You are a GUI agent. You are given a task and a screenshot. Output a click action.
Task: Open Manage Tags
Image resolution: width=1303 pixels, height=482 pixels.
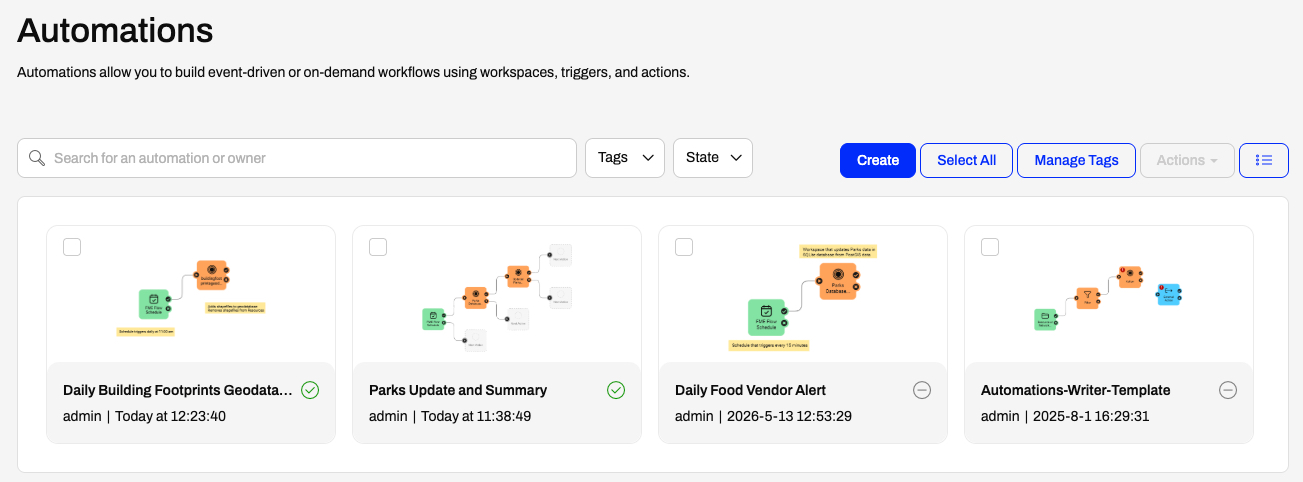pos(1076,160)
